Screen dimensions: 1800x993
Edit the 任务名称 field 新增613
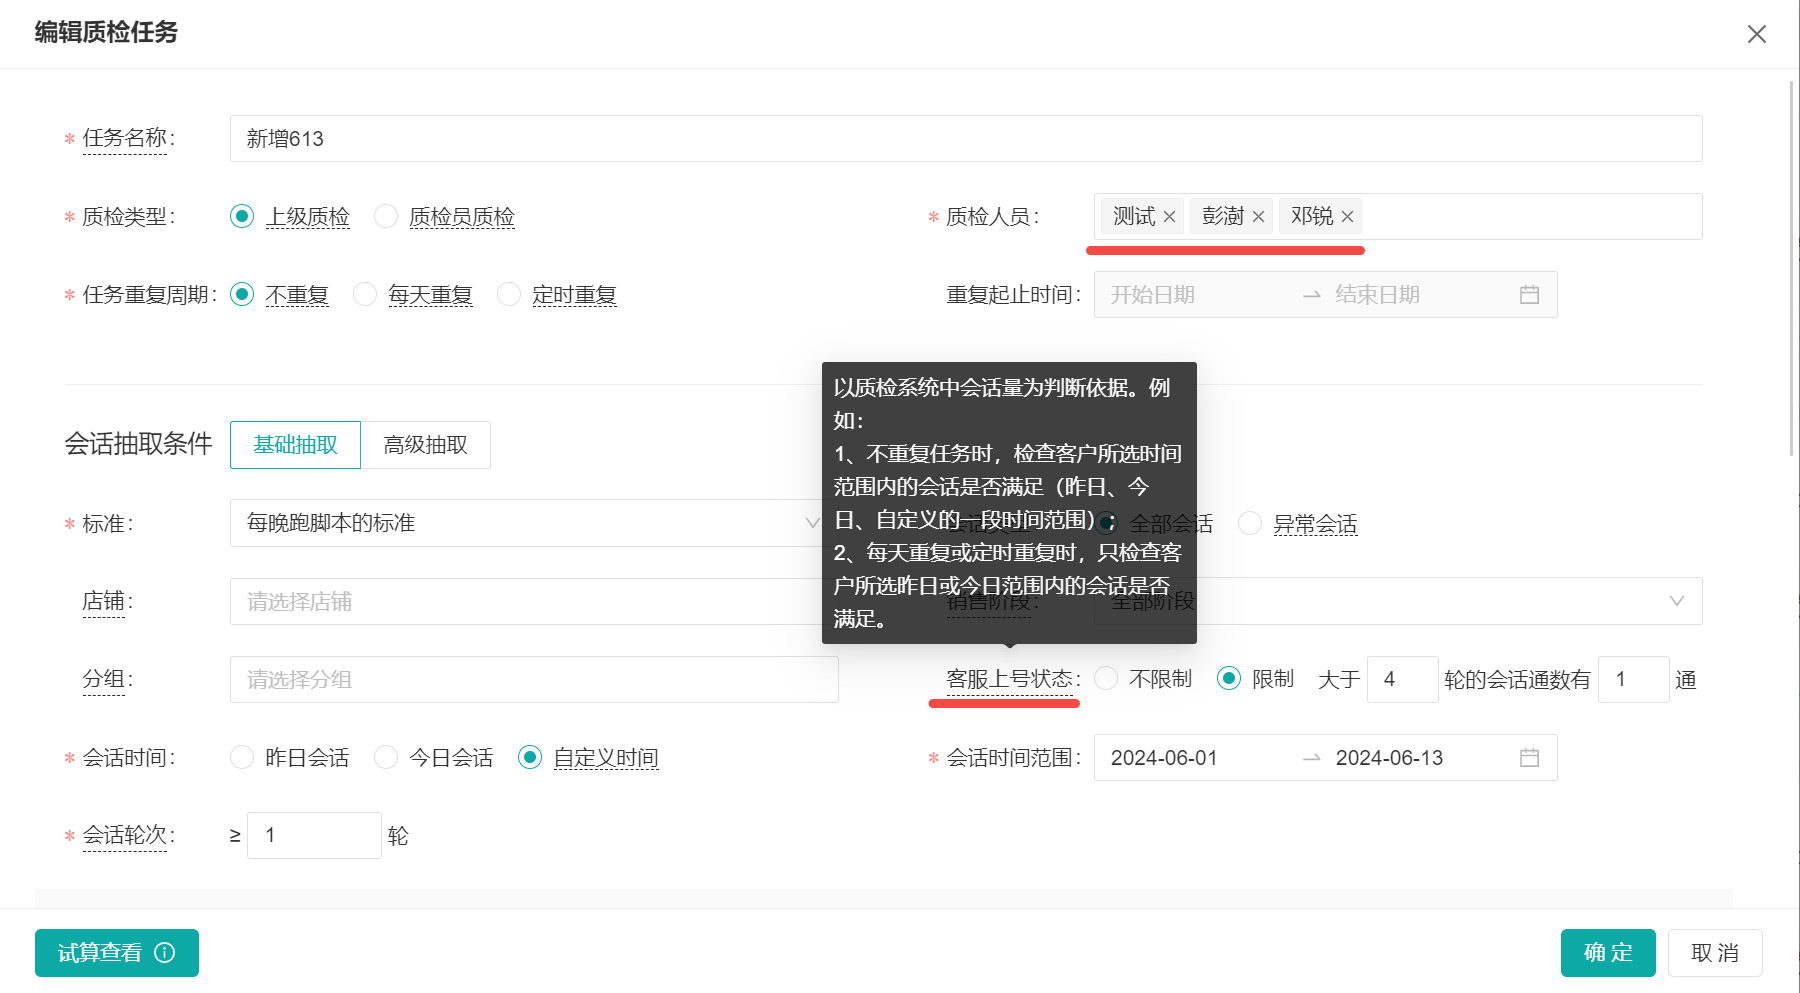click(x=966, y=139)
